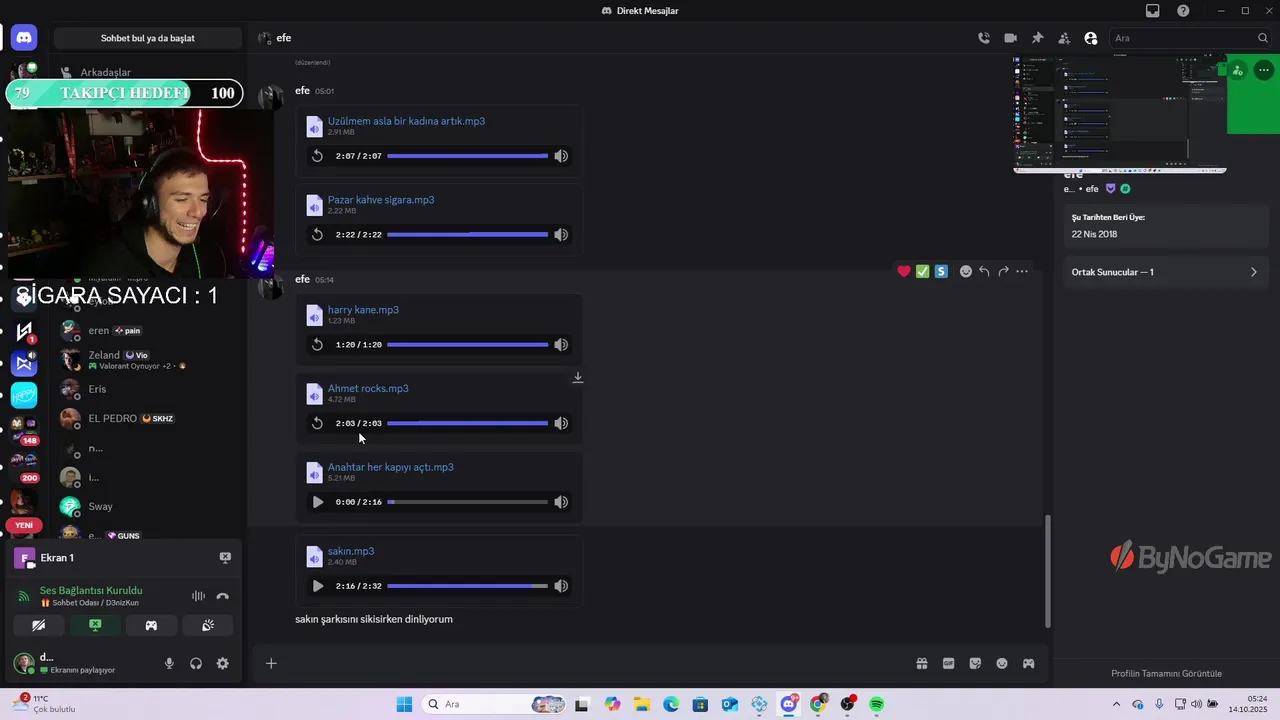Seek within Uzülmem asla bir kadına artık.mp3 progress bar
This screenshot has width=1280, height=720.
tap(467, 156)
